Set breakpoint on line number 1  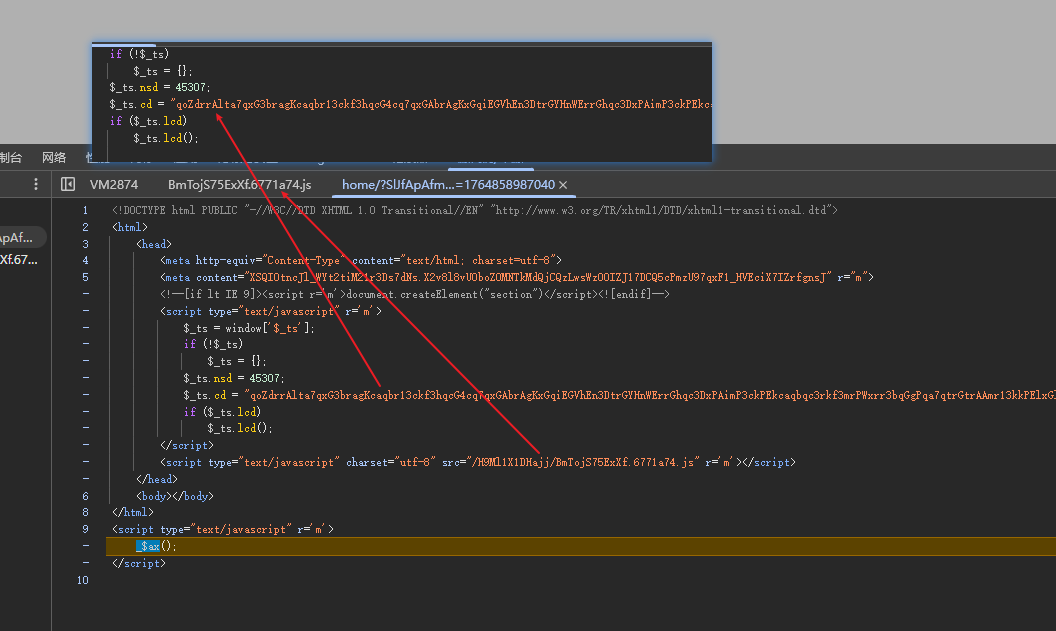pyautogui.click(x=85, y=210)
